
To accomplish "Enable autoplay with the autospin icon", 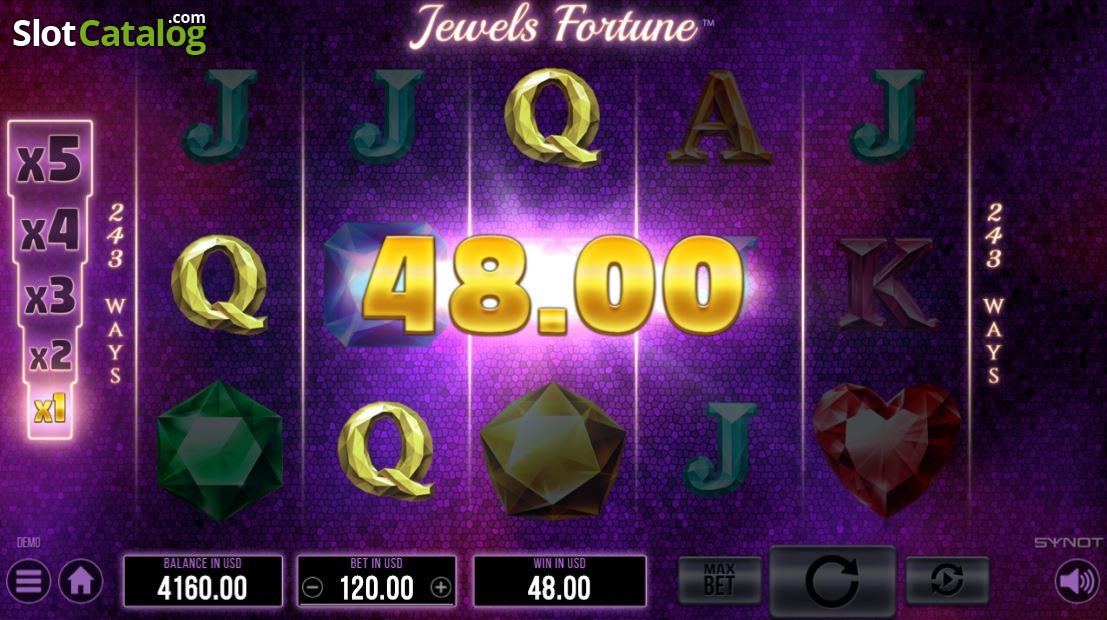I will [947, 580].
